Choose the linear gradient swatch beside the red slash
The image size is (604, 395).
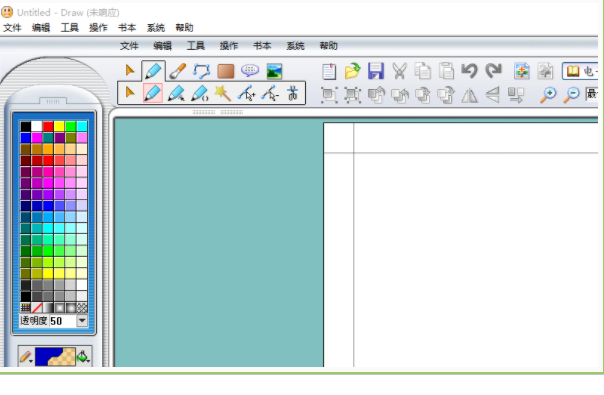click(x=48, y=308)
